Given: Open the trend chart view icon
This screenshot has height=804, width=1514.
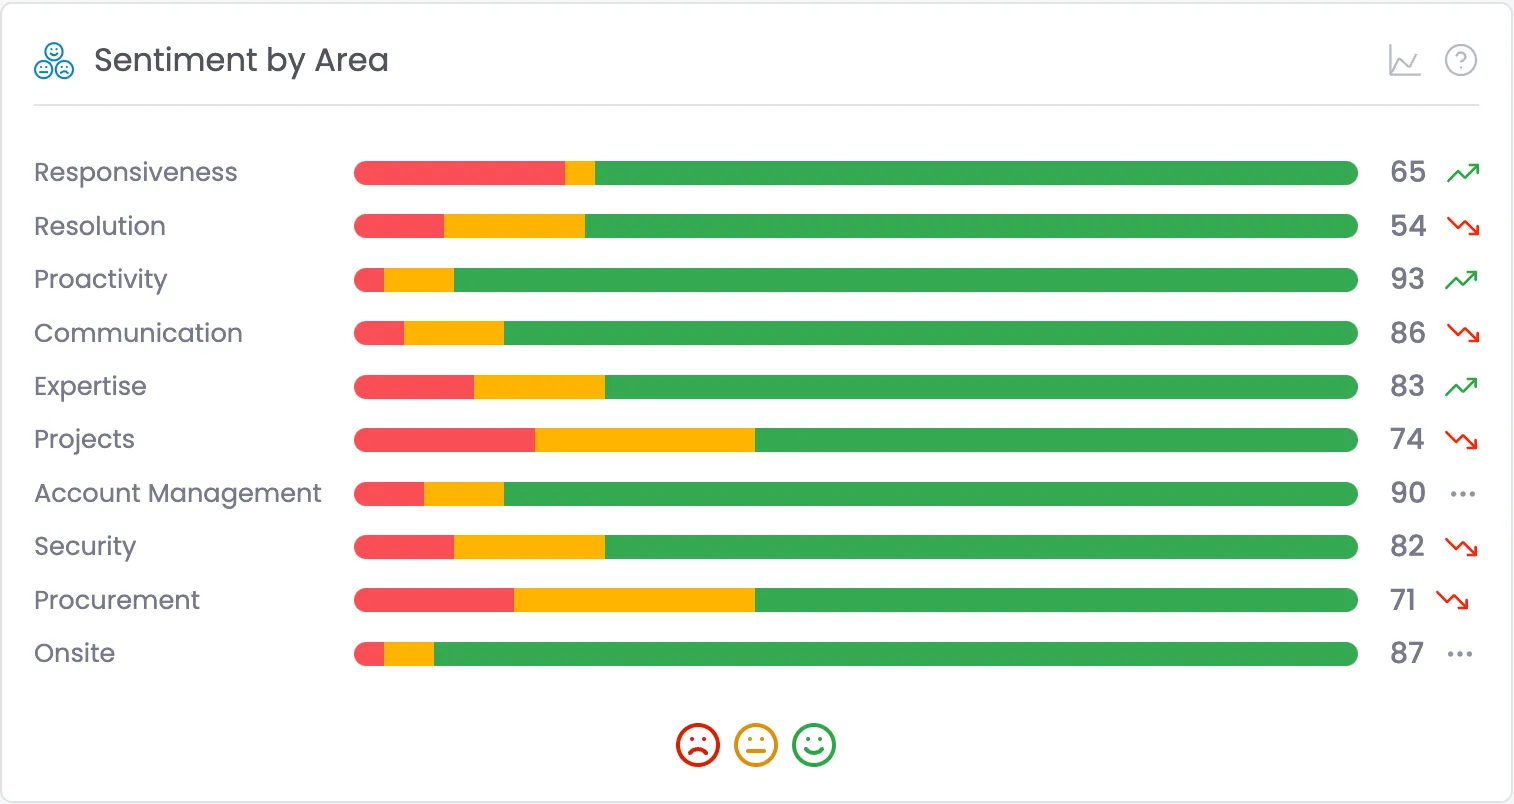Looking at the screenshot, I should [1404, 60].
